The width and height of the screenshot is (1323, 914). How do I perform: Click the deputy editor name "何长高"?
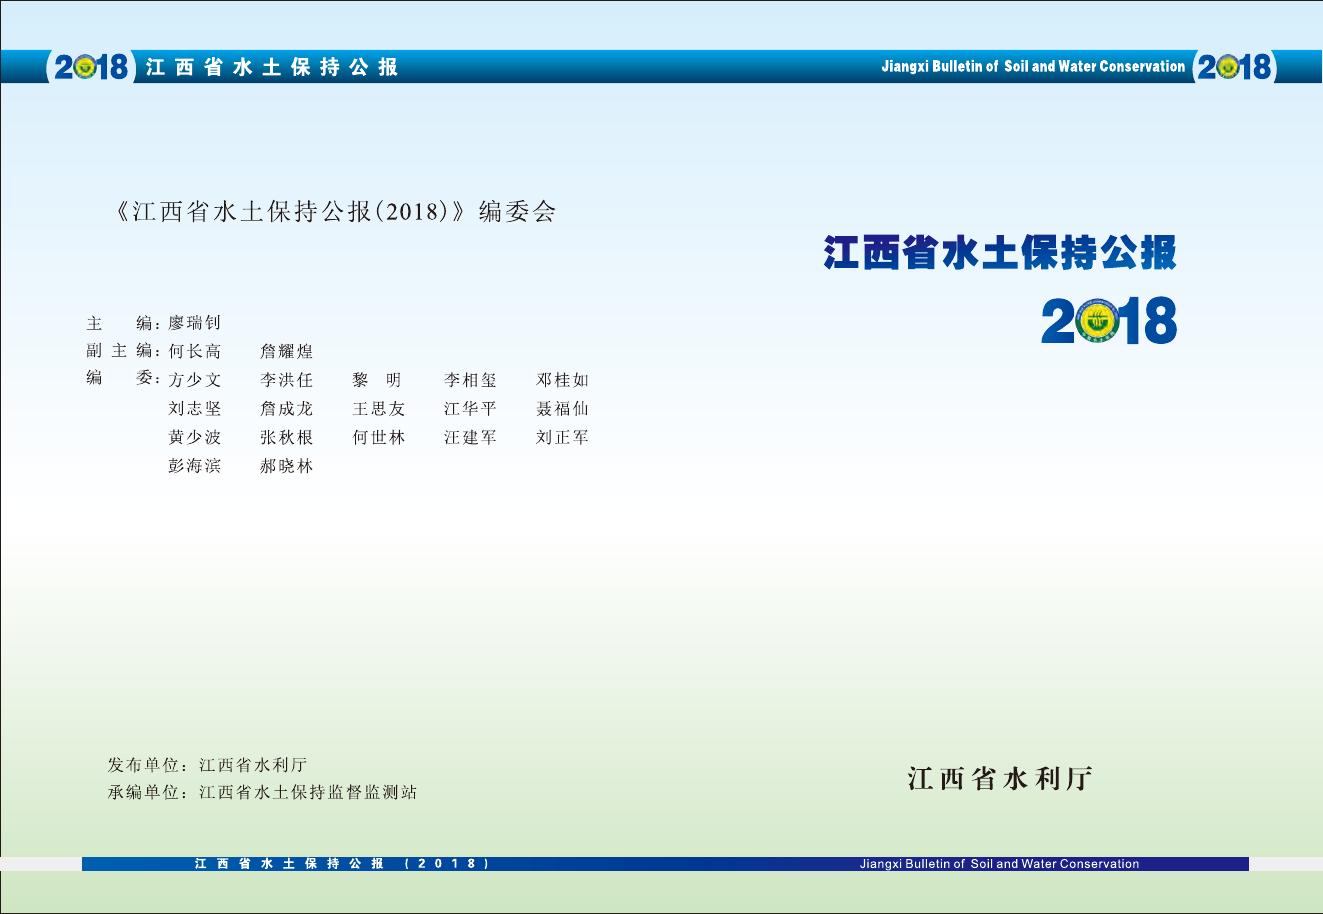pyautogui.click(x=194, y=351)
